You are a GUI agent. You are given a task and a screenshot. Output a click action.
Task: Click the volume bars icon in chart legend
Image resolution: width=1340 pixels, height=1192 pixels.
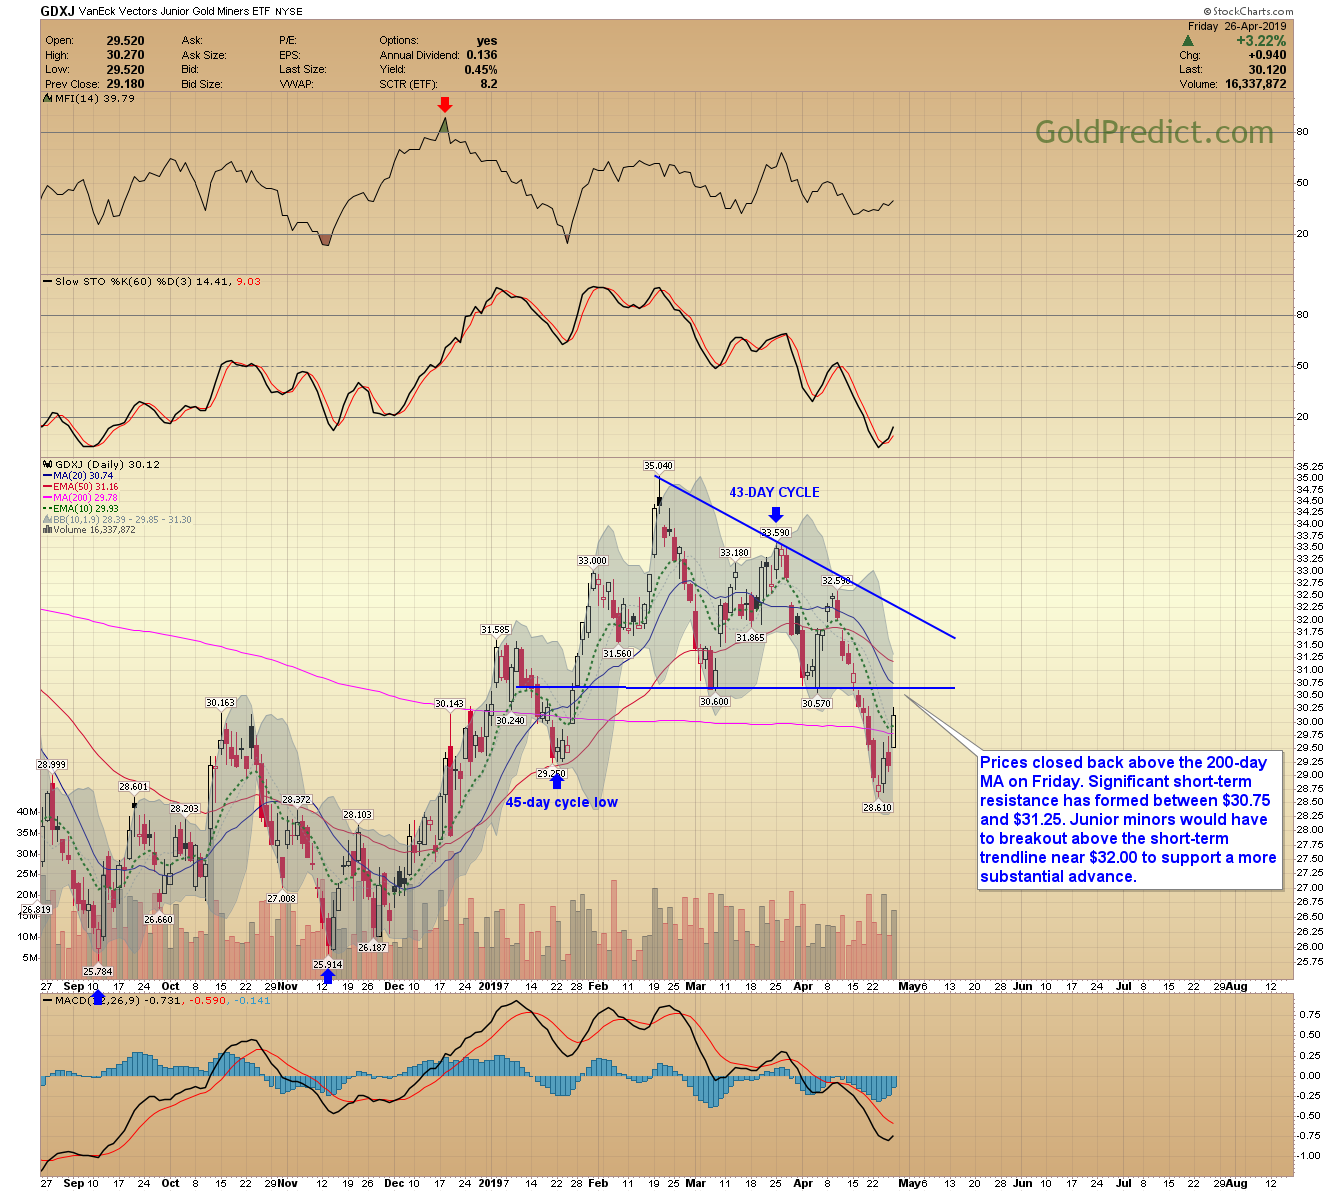(46, 530)
